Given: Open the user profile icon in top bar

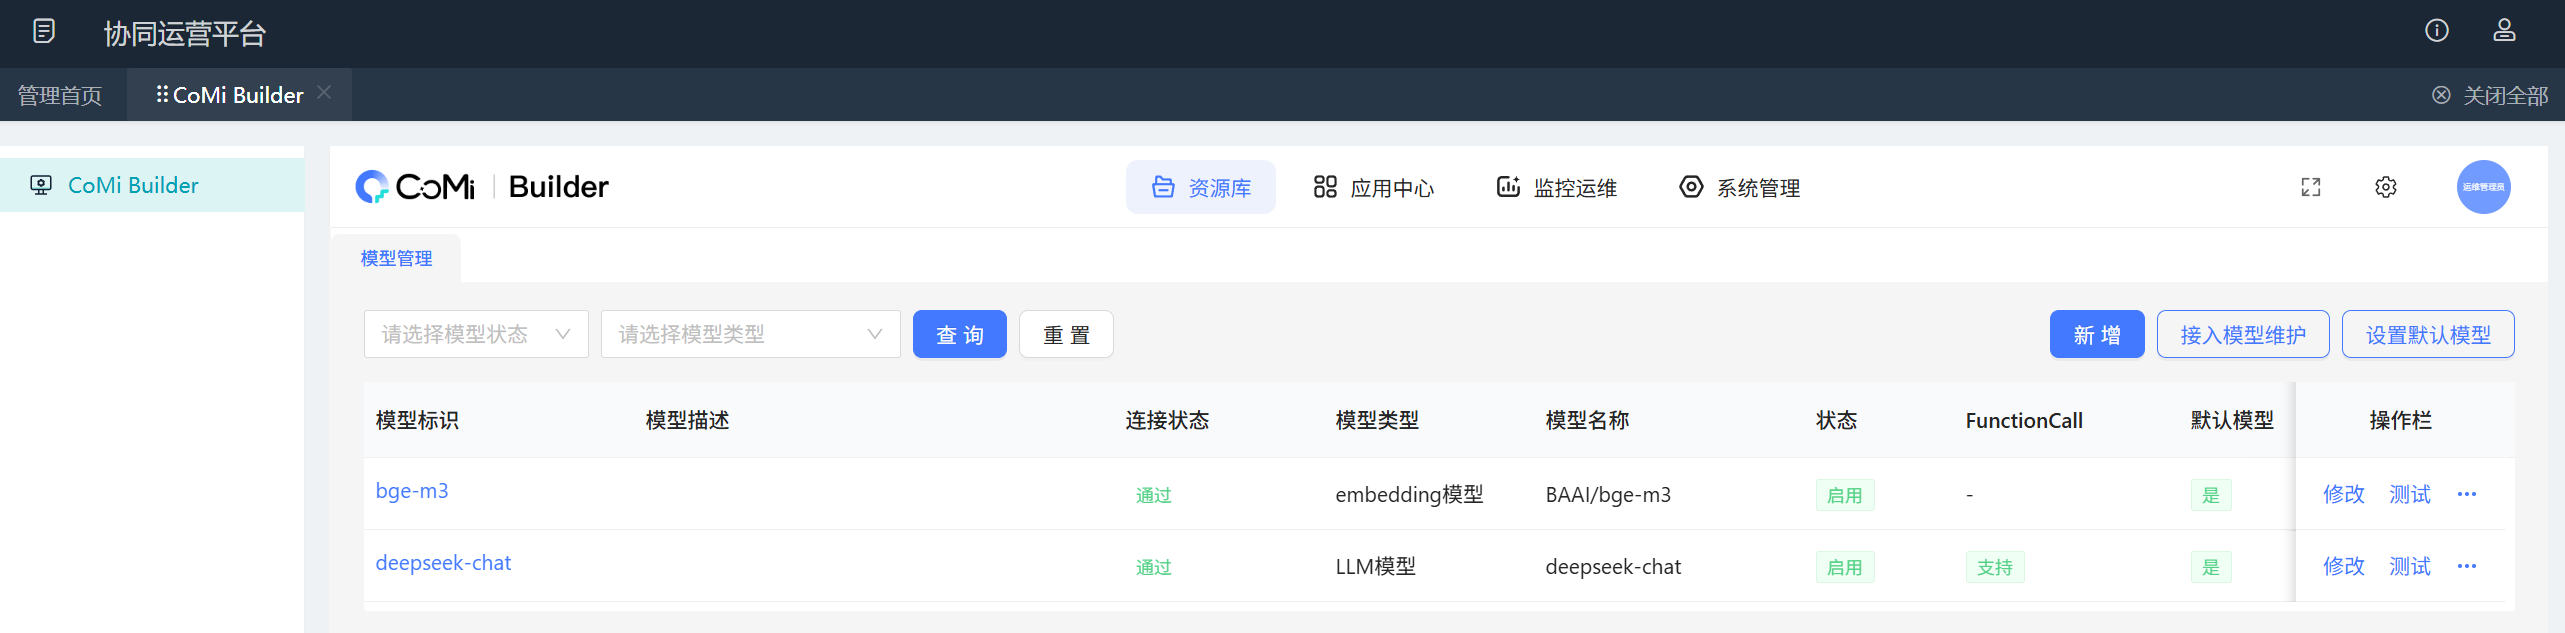Looking at the screenshot, I should pos(2504,31).
